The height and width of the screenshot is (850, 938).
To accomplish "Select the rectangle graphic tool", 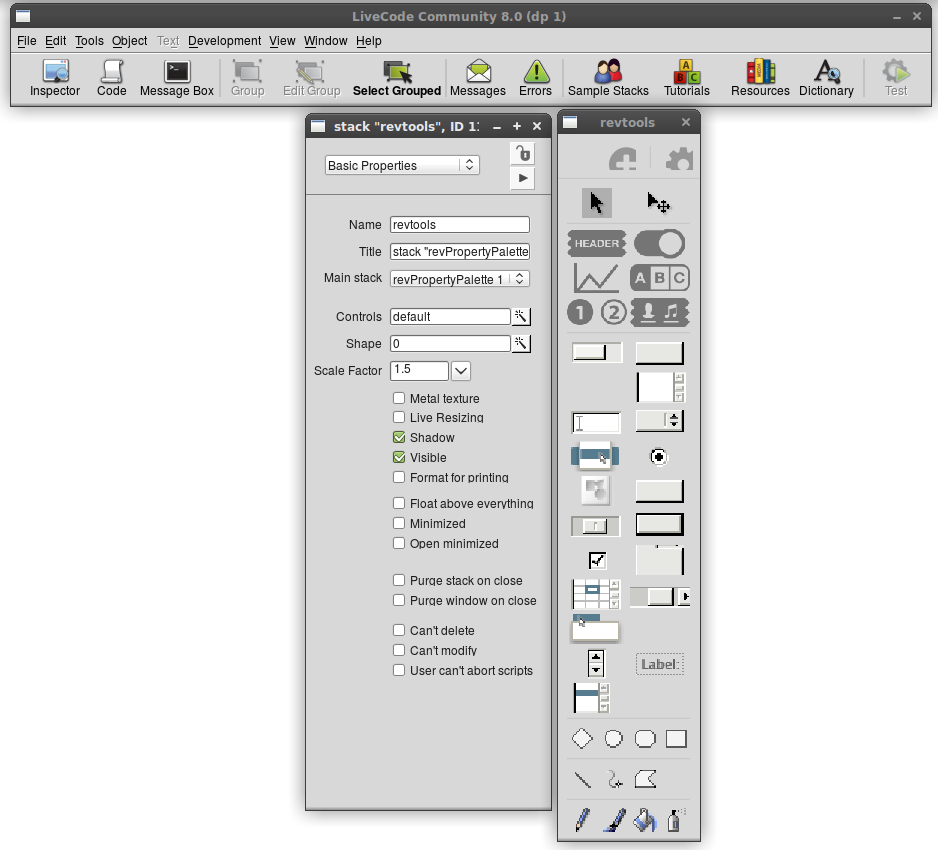I will tap(676, 739).
